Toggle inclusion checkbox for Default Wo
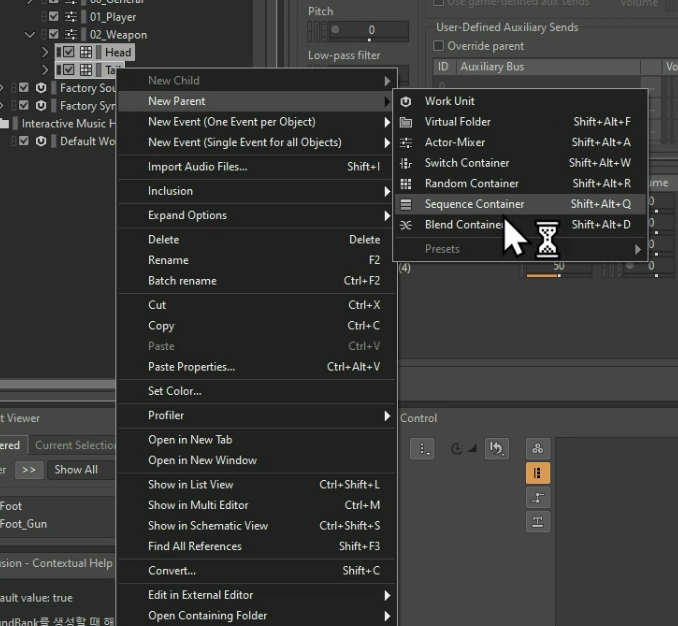678x626 pixels. click(24, 141)
